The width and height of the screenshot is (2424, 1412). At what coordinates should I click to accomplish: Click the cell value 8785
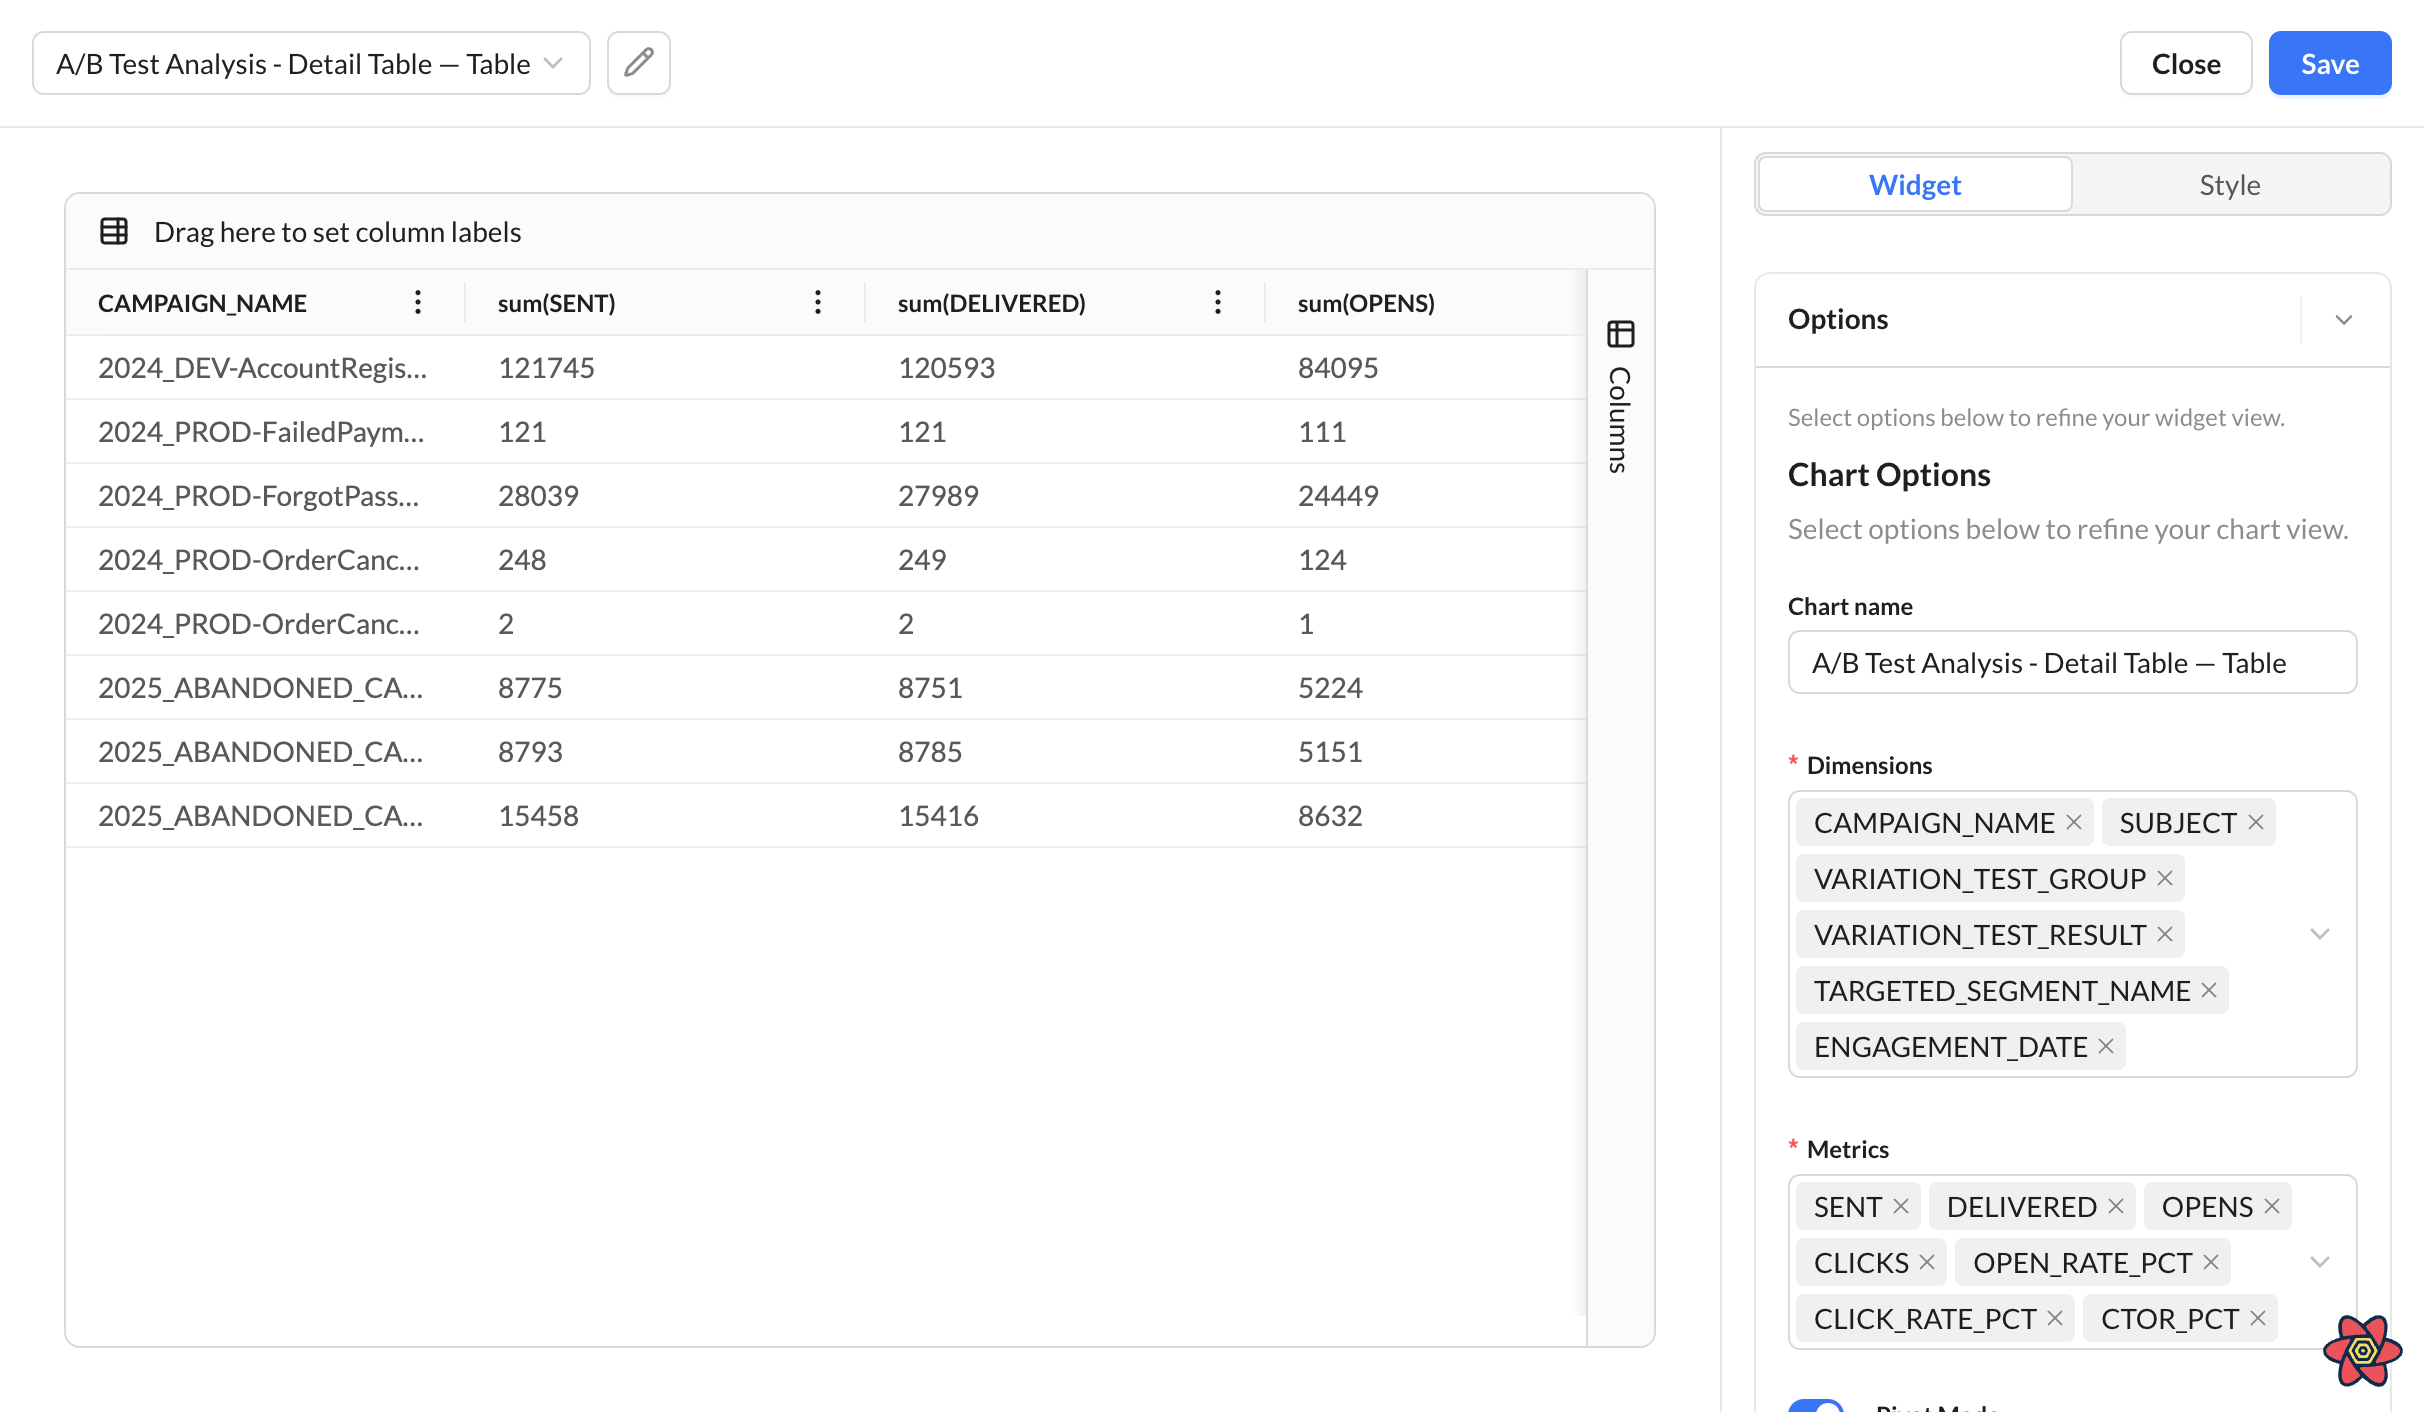[x=930, y=751]
